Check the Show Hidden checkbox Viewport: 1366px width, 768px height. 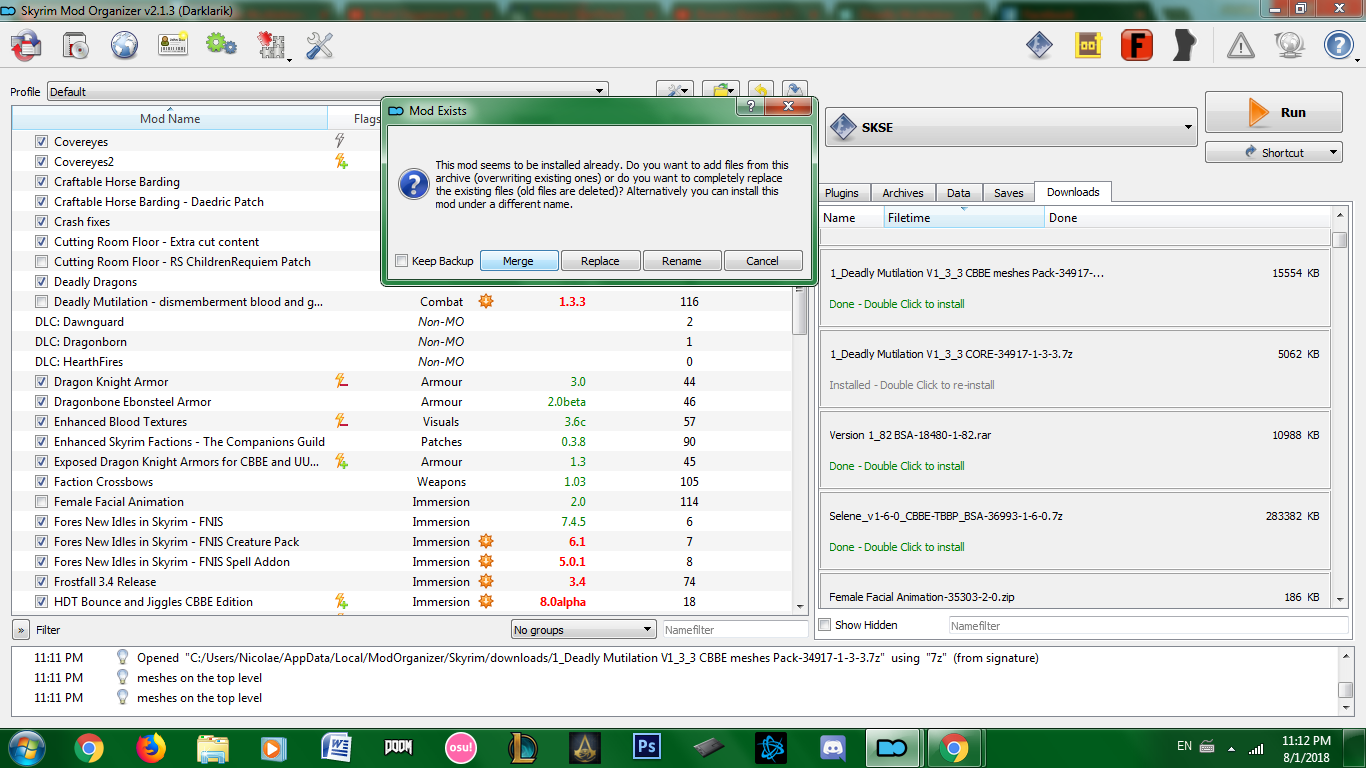[x=825, y=625]
